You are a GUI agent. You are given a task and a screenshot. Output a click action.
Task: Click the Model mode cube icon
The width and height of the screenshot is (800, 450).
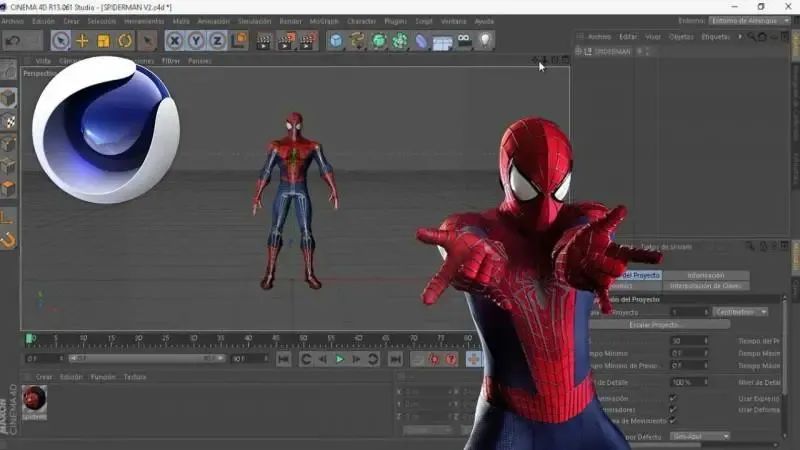point(8,98)
